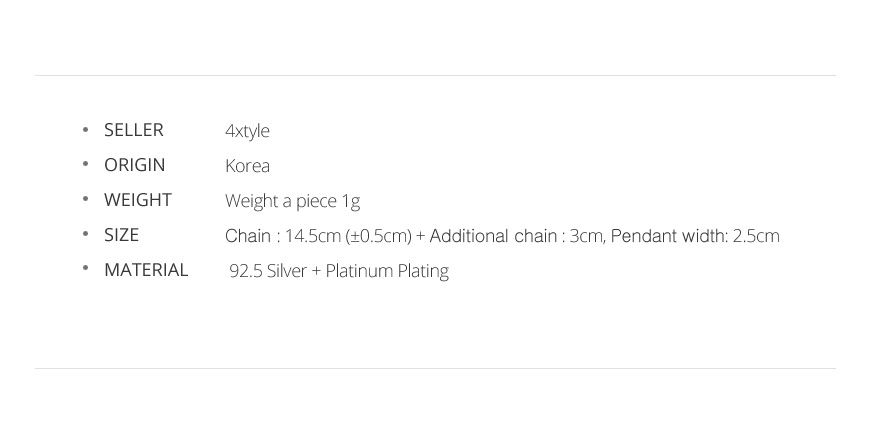The width and height of the screenshot is (873, 437).
Task: Click the bullet beside SELLER
Action: point(85,130)
